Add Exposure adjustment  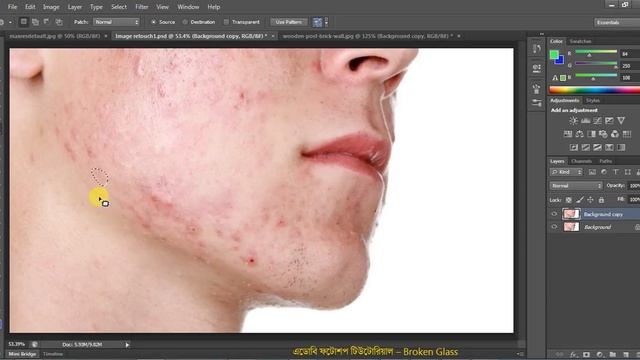[609, 120]
